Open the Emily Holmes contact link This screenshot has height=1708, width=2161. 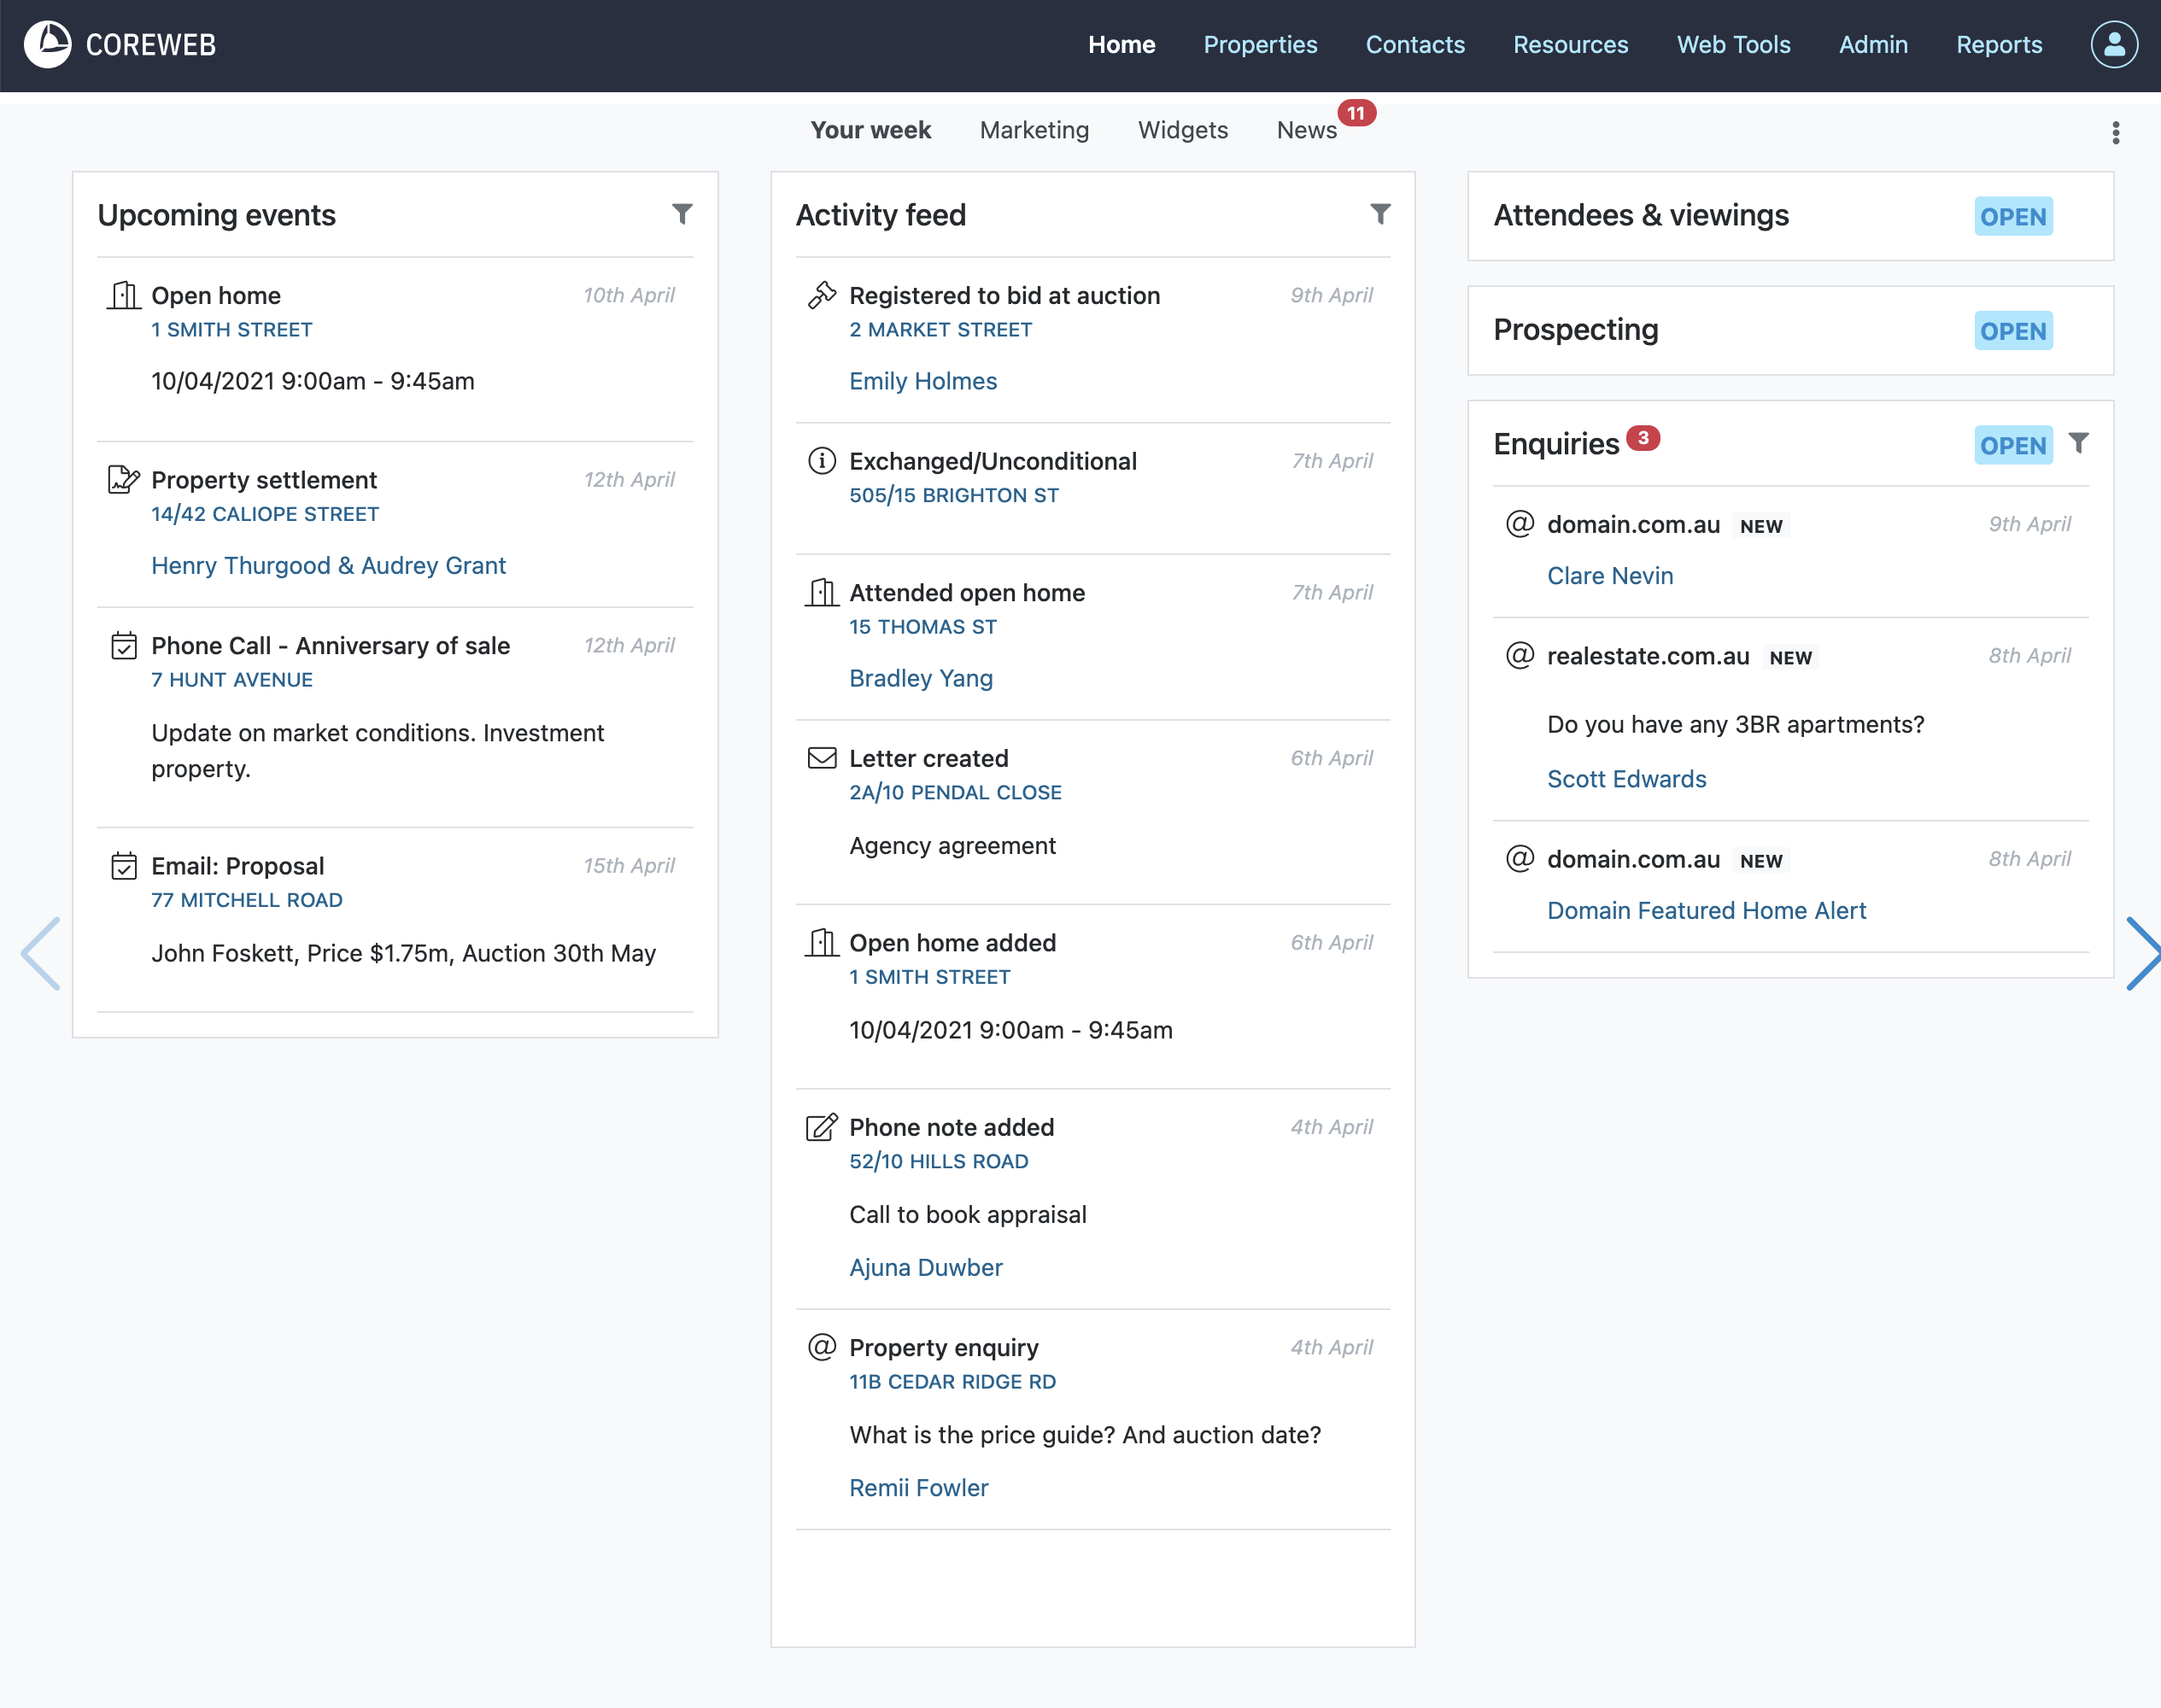tap(922, 381)
